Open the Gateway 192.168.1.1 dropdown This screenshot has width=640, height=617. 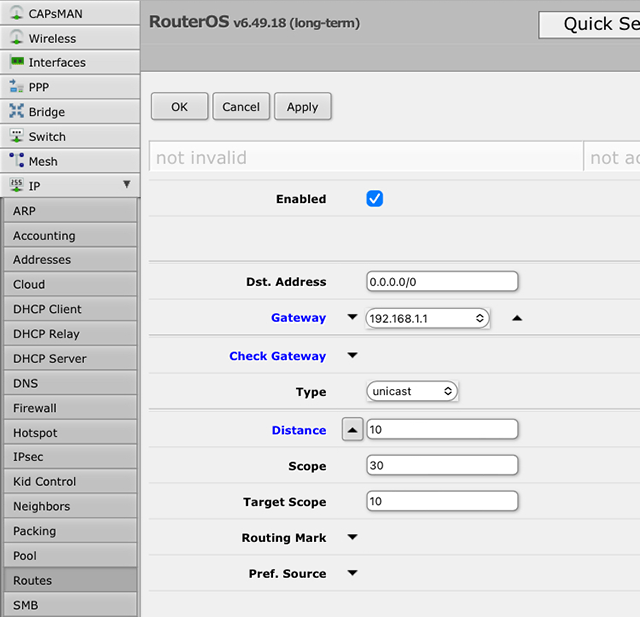click(x=427, y=318)
